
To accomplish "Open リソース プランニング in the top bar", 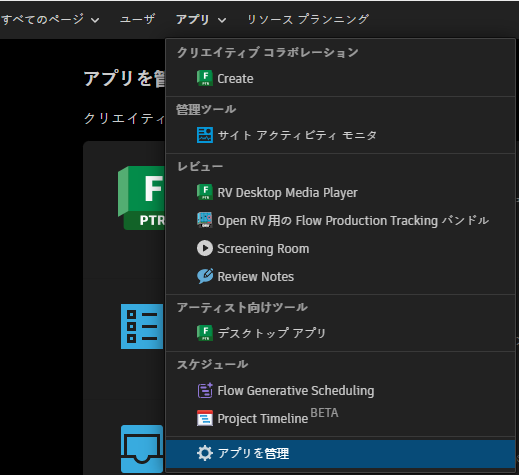I will click(308, 19).
